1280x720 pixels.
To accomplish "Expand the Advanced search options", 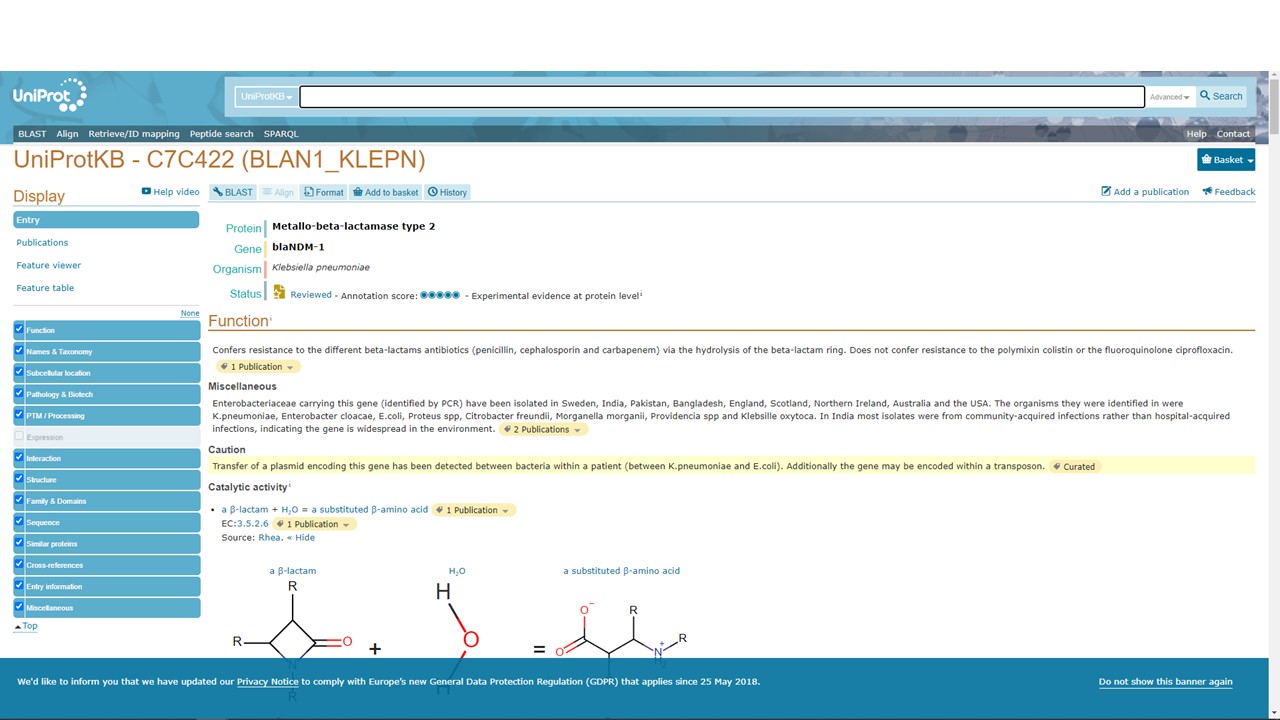I will (x=1169, y=97).
